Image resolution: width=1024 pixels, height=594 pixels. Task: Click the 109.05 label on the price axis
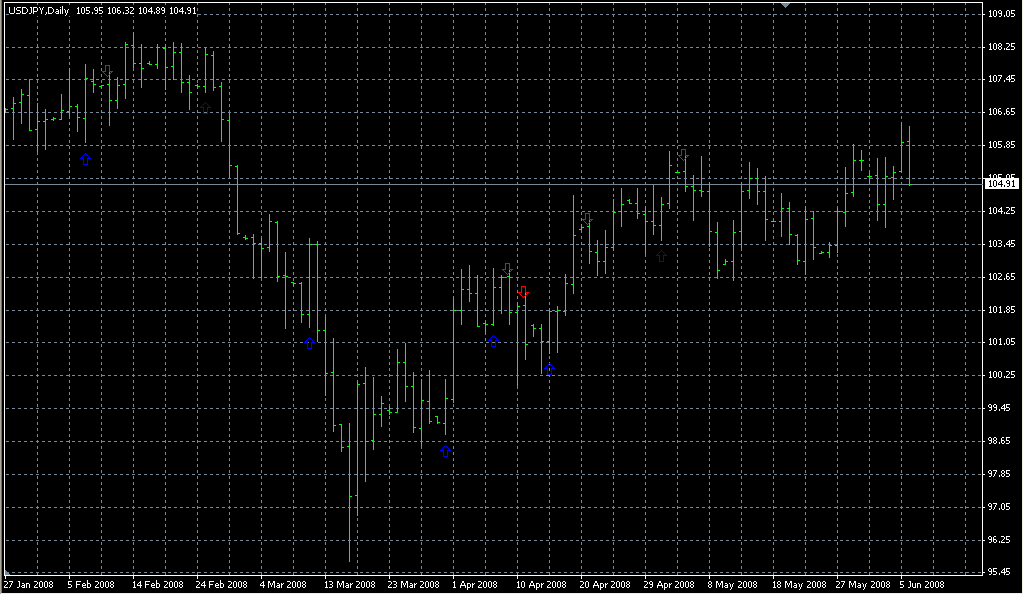[x=1001, y=14]
